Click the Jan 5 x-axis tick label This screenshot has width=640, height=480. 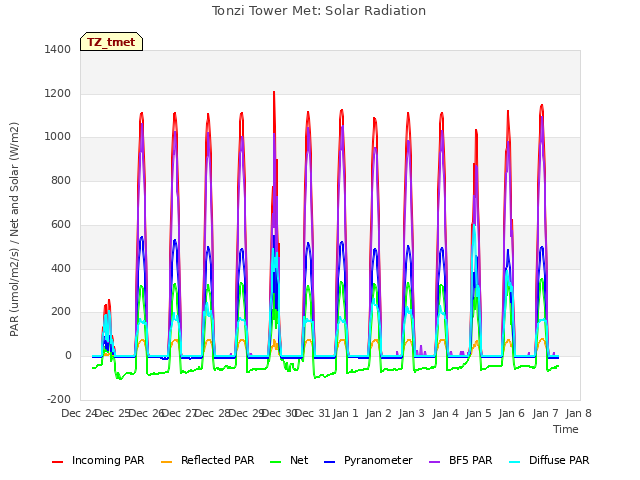point(478,413)
